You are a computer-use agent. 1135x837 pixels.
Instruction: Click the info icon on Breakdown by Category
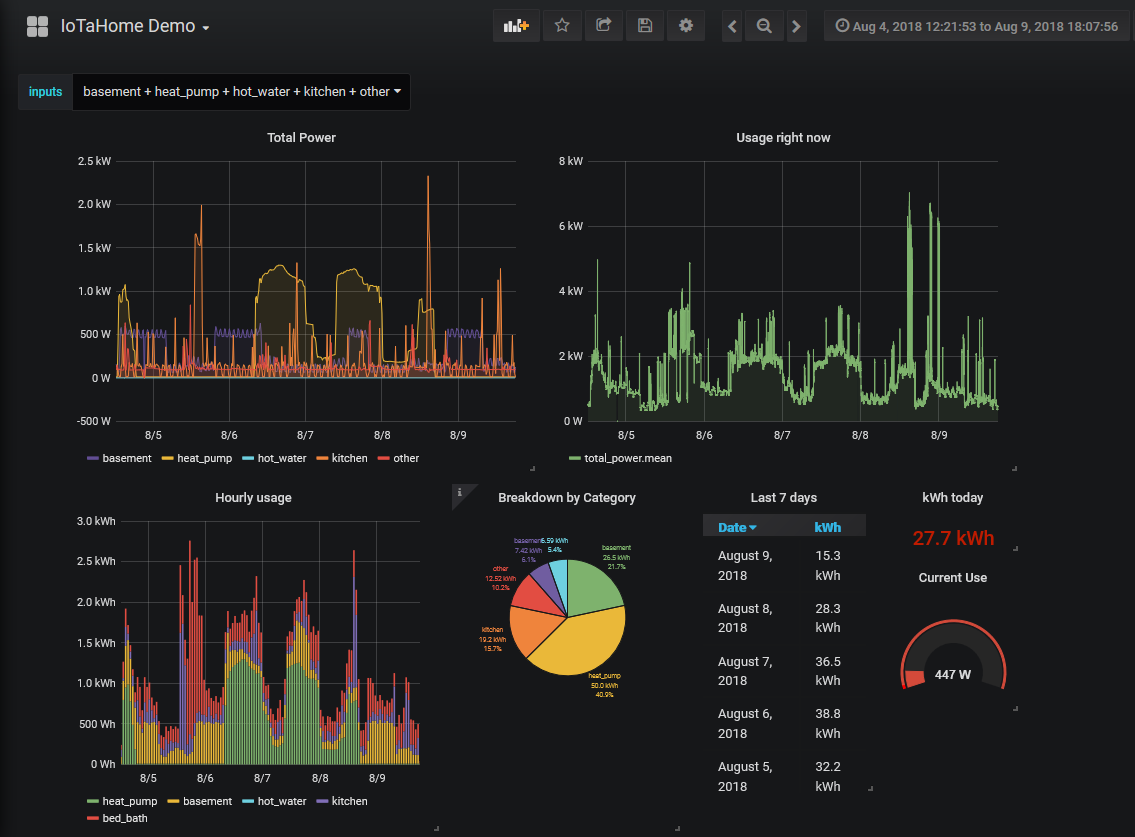coord(461,494)
